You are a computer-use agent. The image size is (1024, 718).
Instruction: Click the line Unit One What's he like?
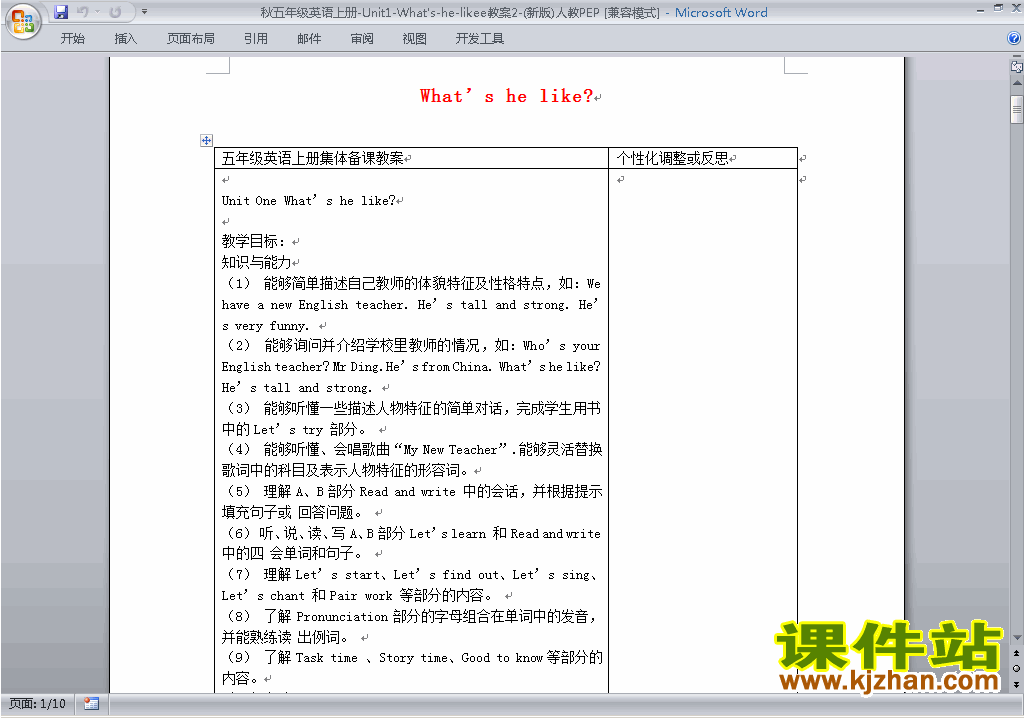click(308, 201)
